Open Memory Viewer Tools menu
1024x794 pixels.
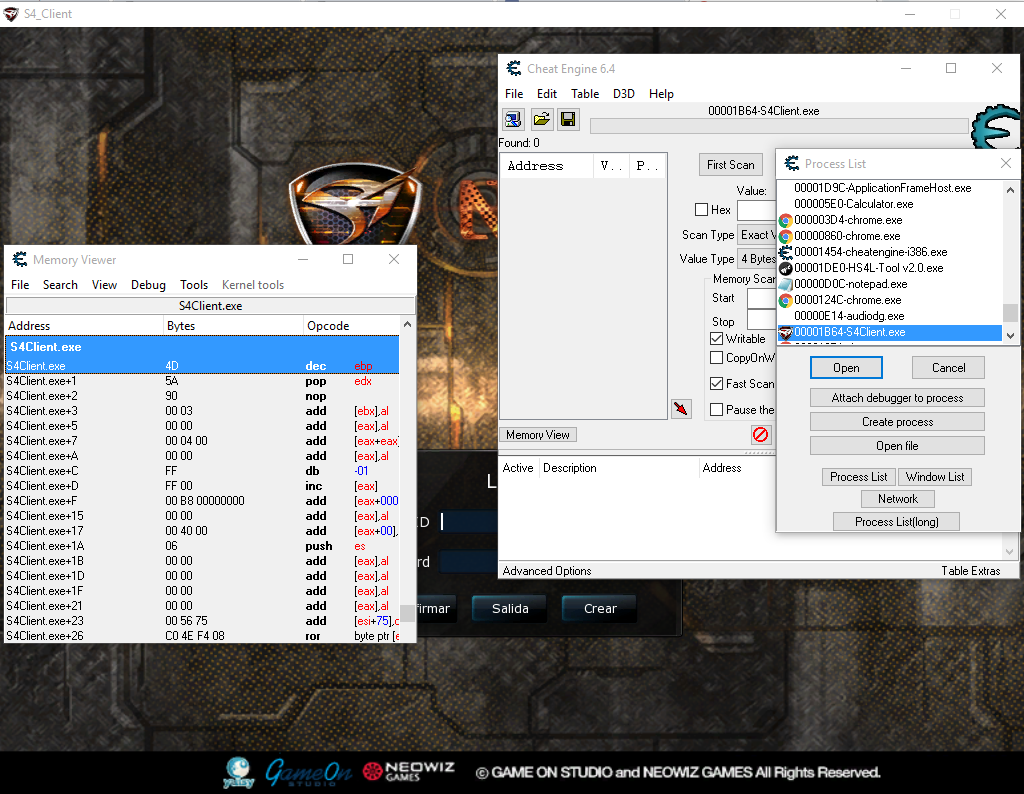click(x=194, y=285)
